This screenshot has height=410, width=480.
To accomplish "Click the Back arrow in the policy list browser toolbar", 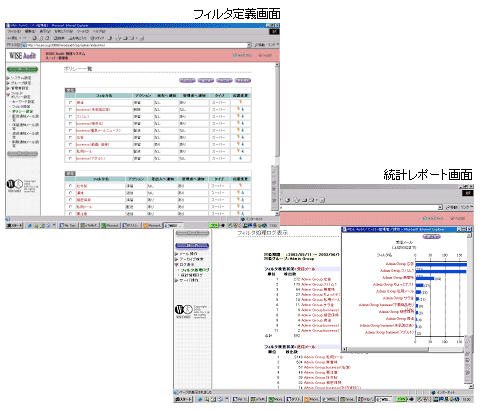I will (11, 38).
